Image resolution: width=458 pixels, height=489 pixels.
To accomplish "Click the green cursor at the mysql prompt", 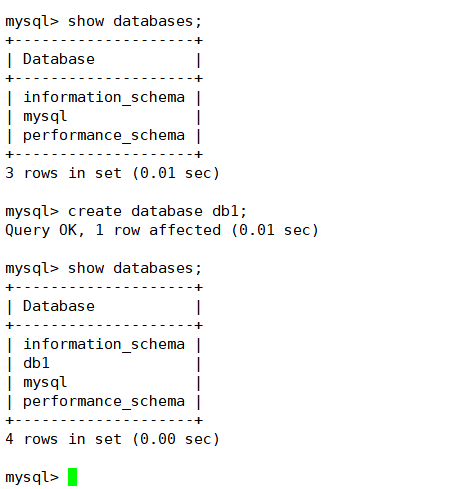I will click(x=72, y=477).
